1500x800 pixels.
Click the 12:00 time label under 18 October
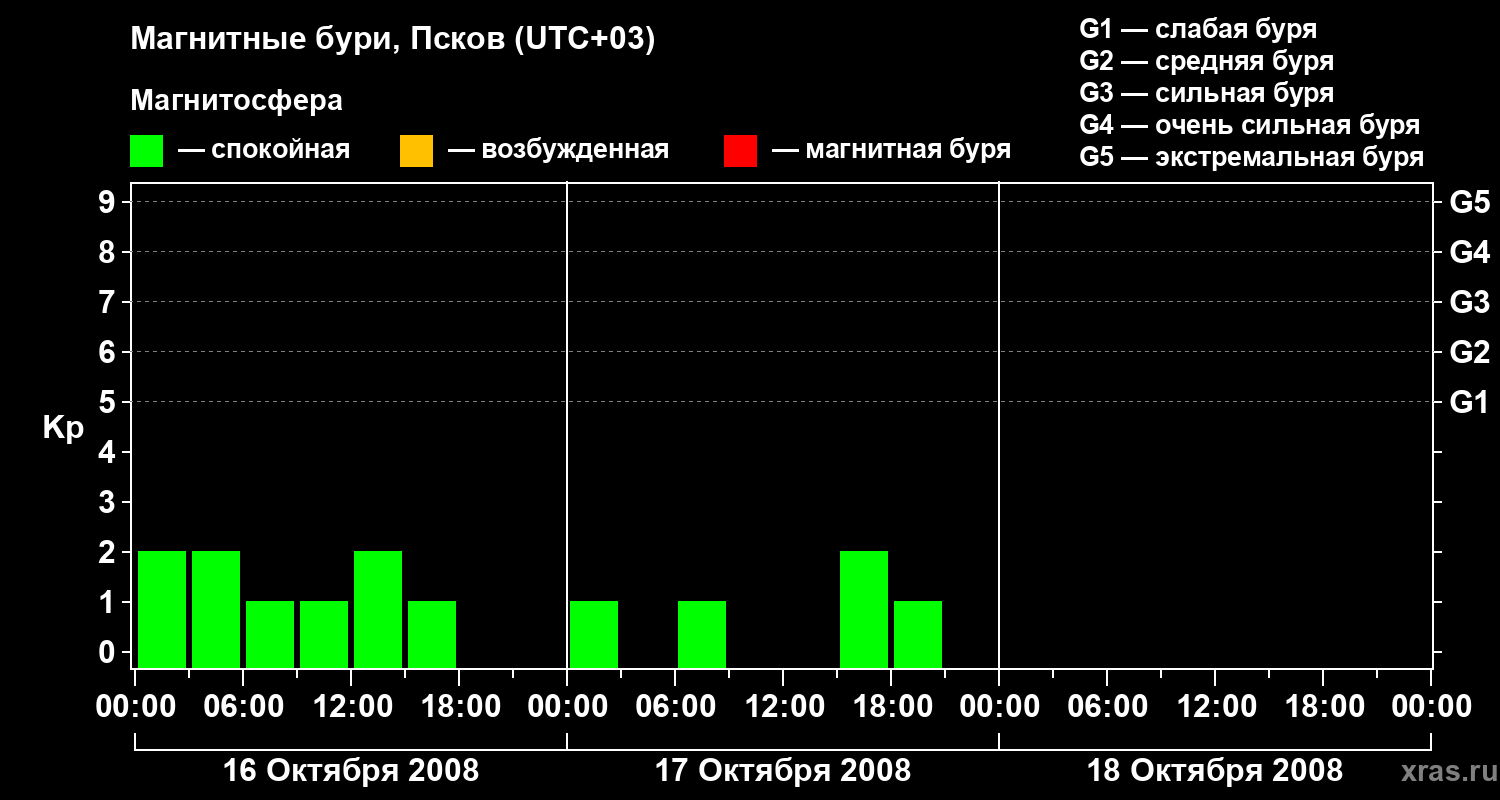tap(1215, 707)
